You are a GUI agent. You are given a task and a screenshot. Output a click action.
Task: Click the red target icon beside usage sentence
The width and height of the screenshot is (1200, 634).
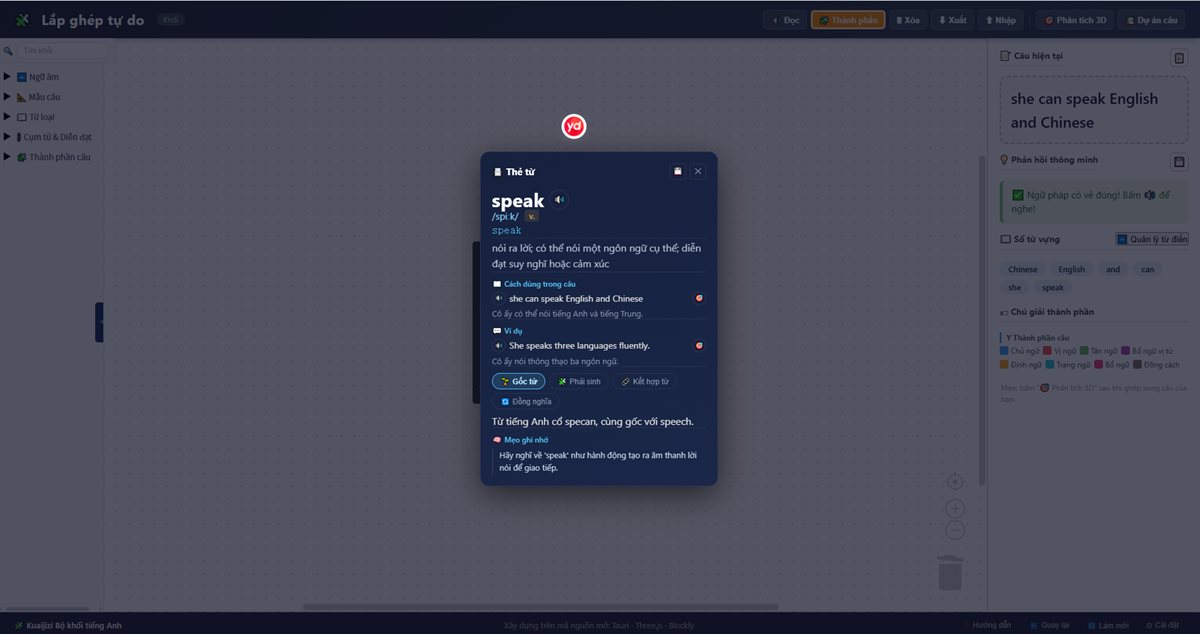[699, 298]
